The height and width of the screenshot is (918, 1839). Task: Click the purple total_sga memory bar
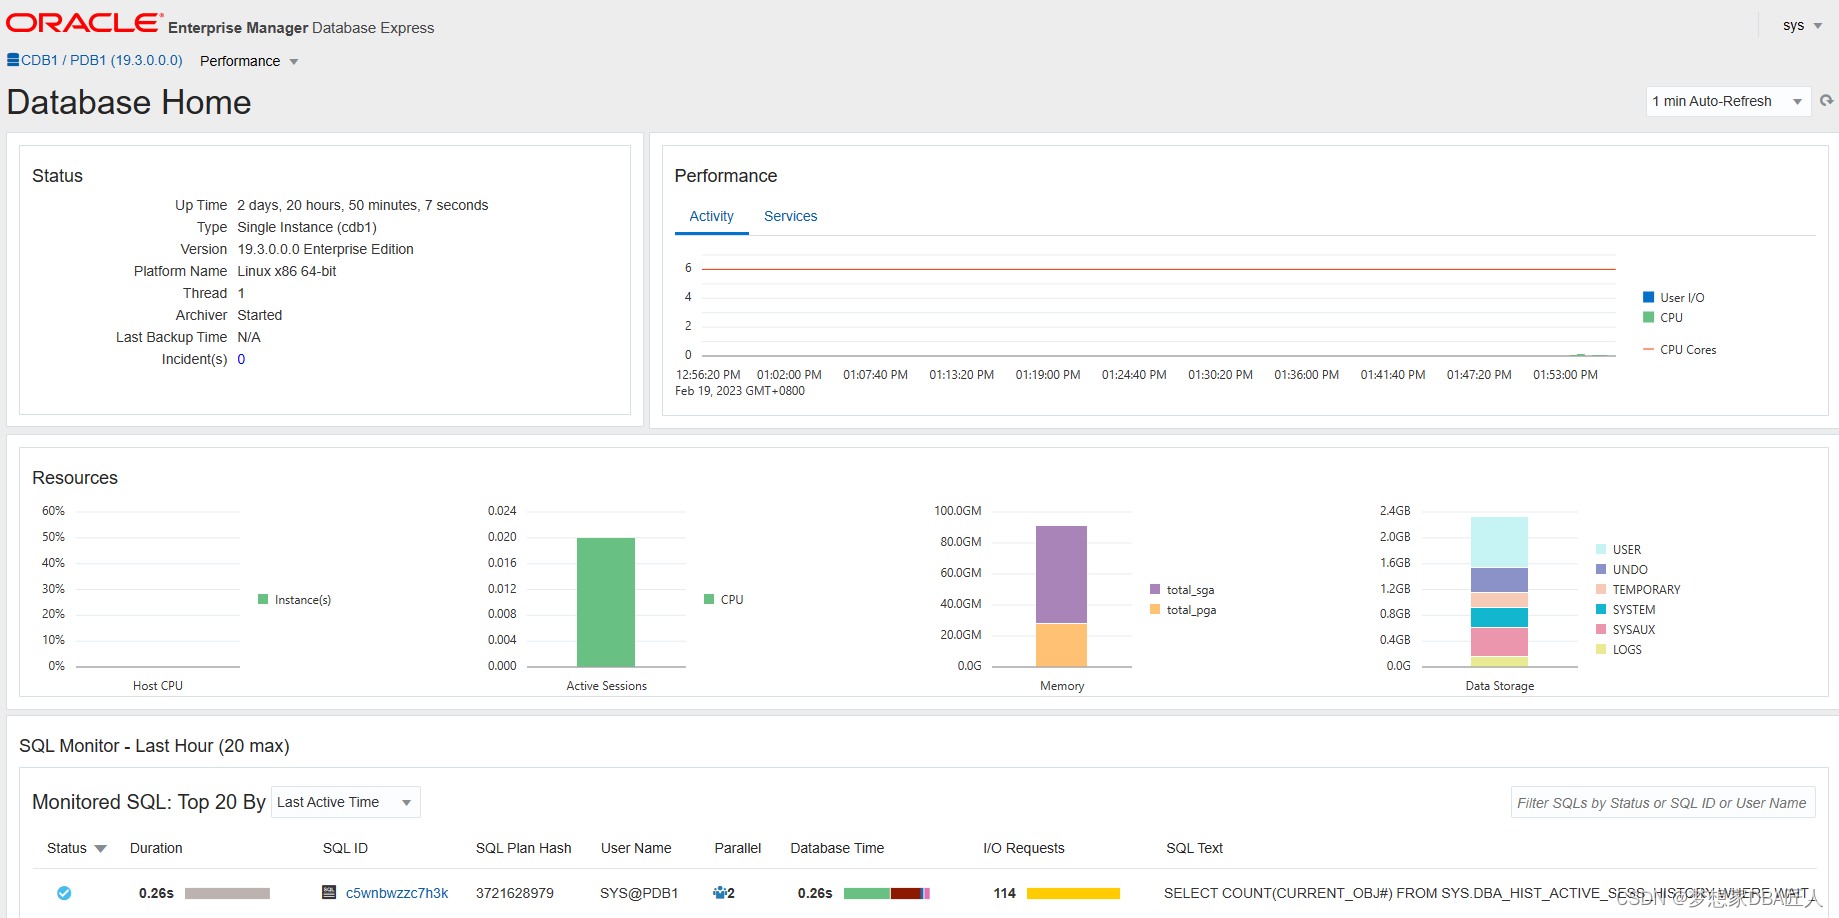[x=1061, y=574]
